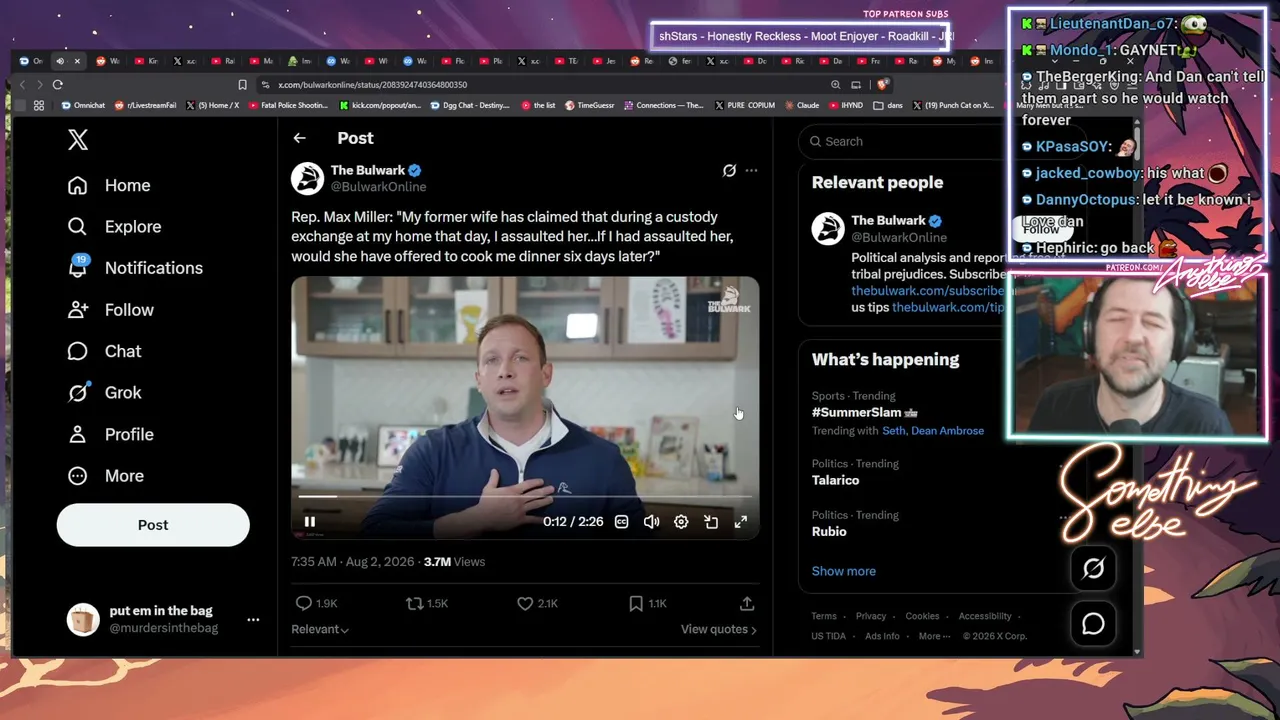Open the floating Grok button
The height and width of the screenshot is (720, 1280).
[1093, 569]
